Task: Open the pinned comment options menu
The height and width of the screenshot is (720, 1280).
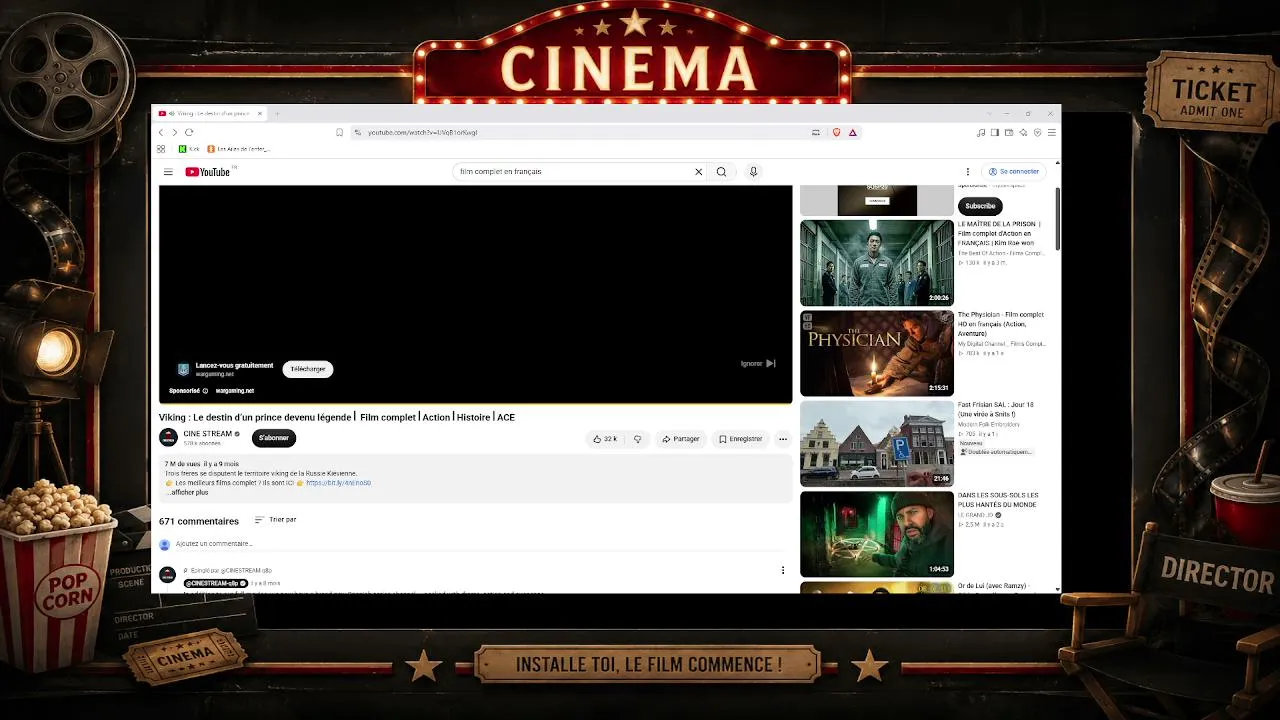Action: (783, 571)
